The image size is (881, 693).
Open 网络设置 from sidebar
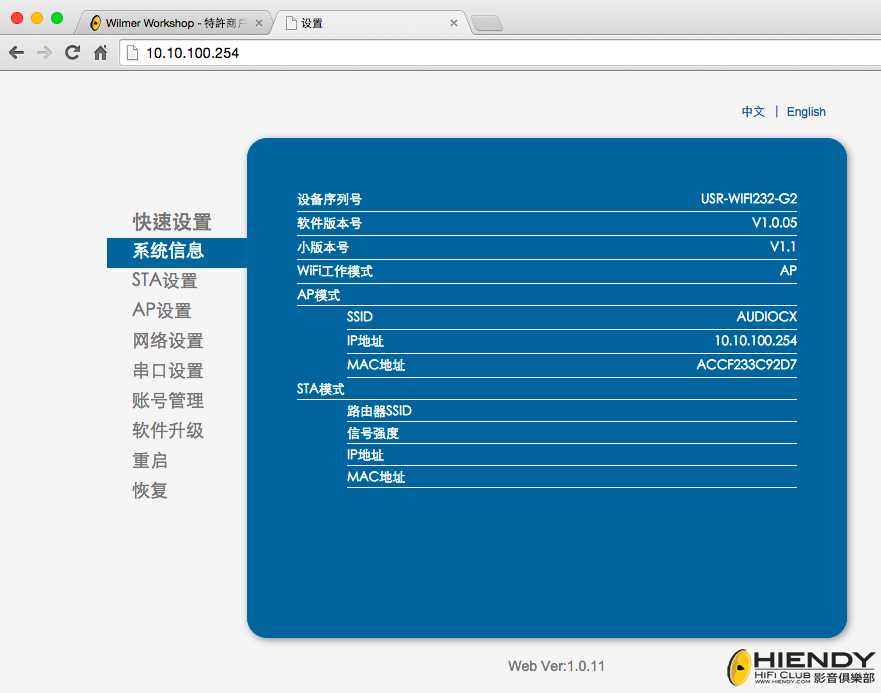(x=168, y=341)
